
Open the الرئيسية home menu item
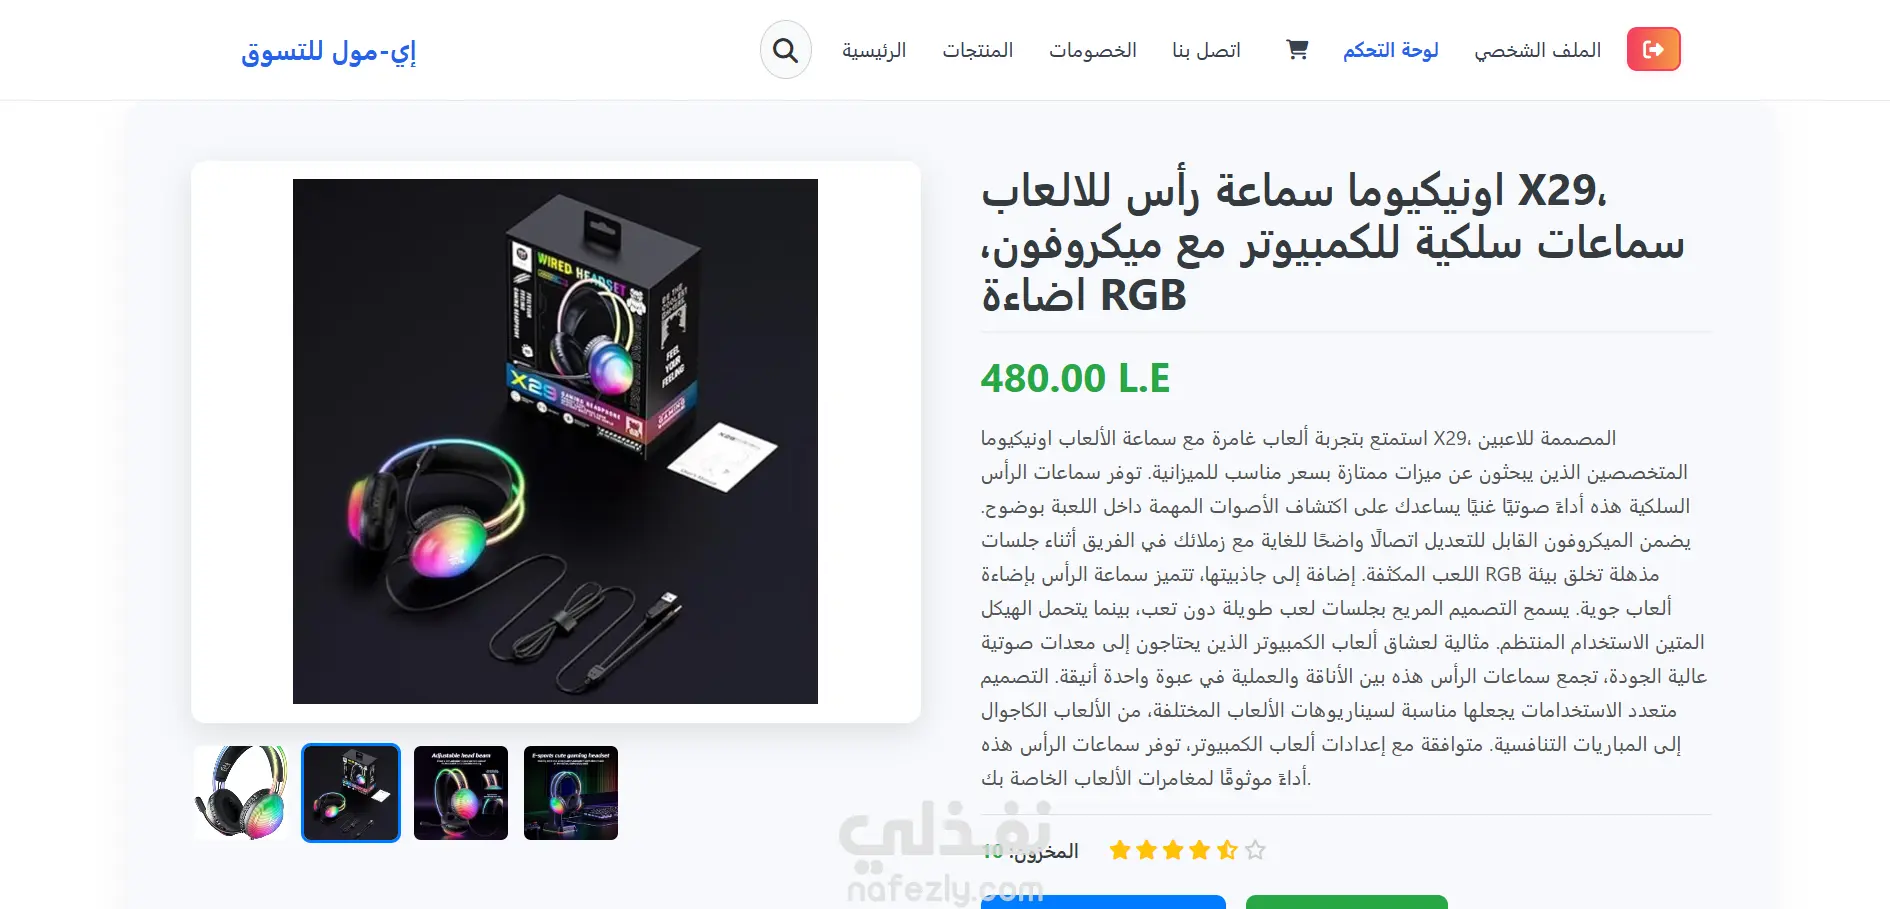pos(874,50)
